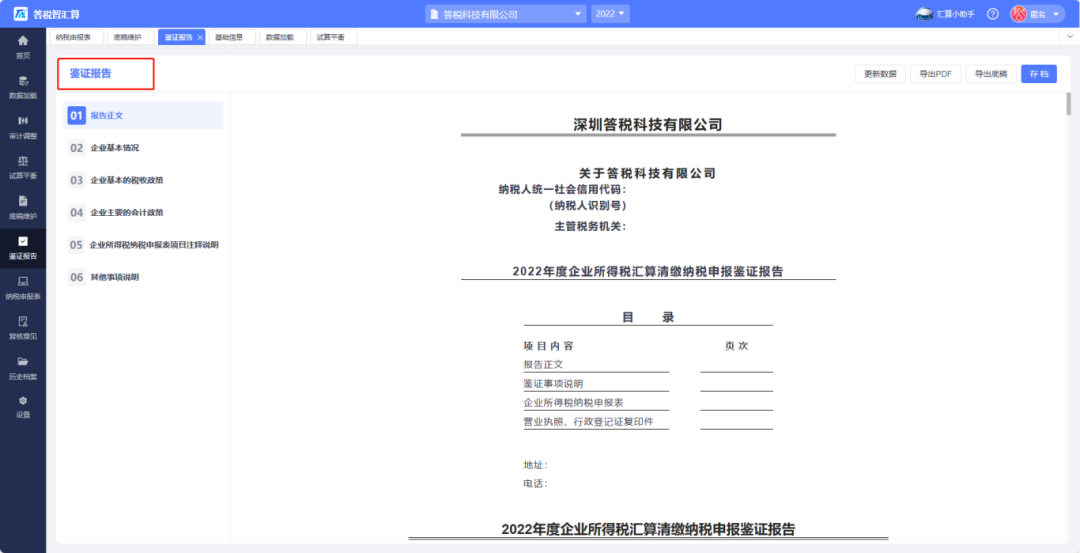
Task: Open the 匿名 user account menu
Action: (x=1037, y=14)
